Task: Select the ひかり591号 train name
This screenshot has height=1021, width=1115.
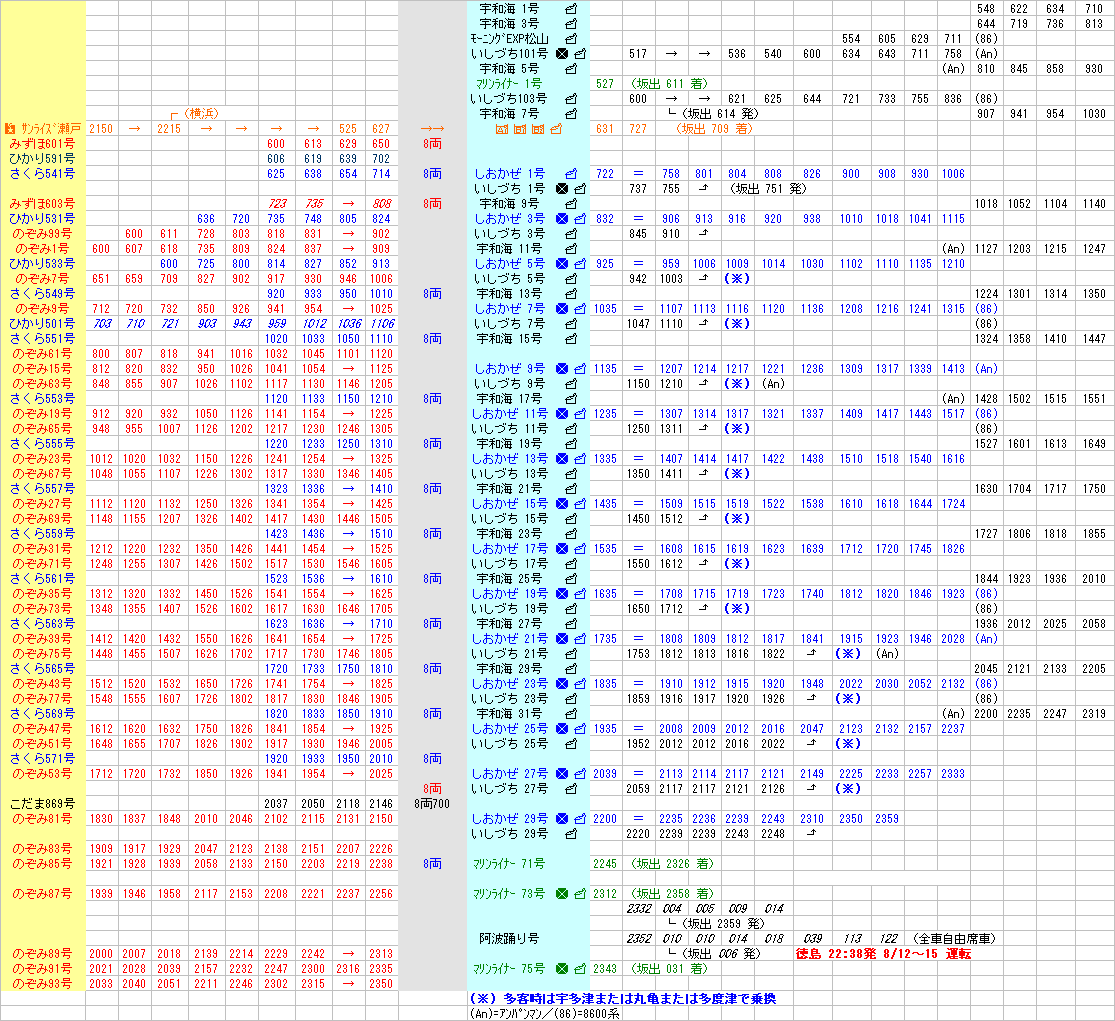Action: (x=42, y=159)
